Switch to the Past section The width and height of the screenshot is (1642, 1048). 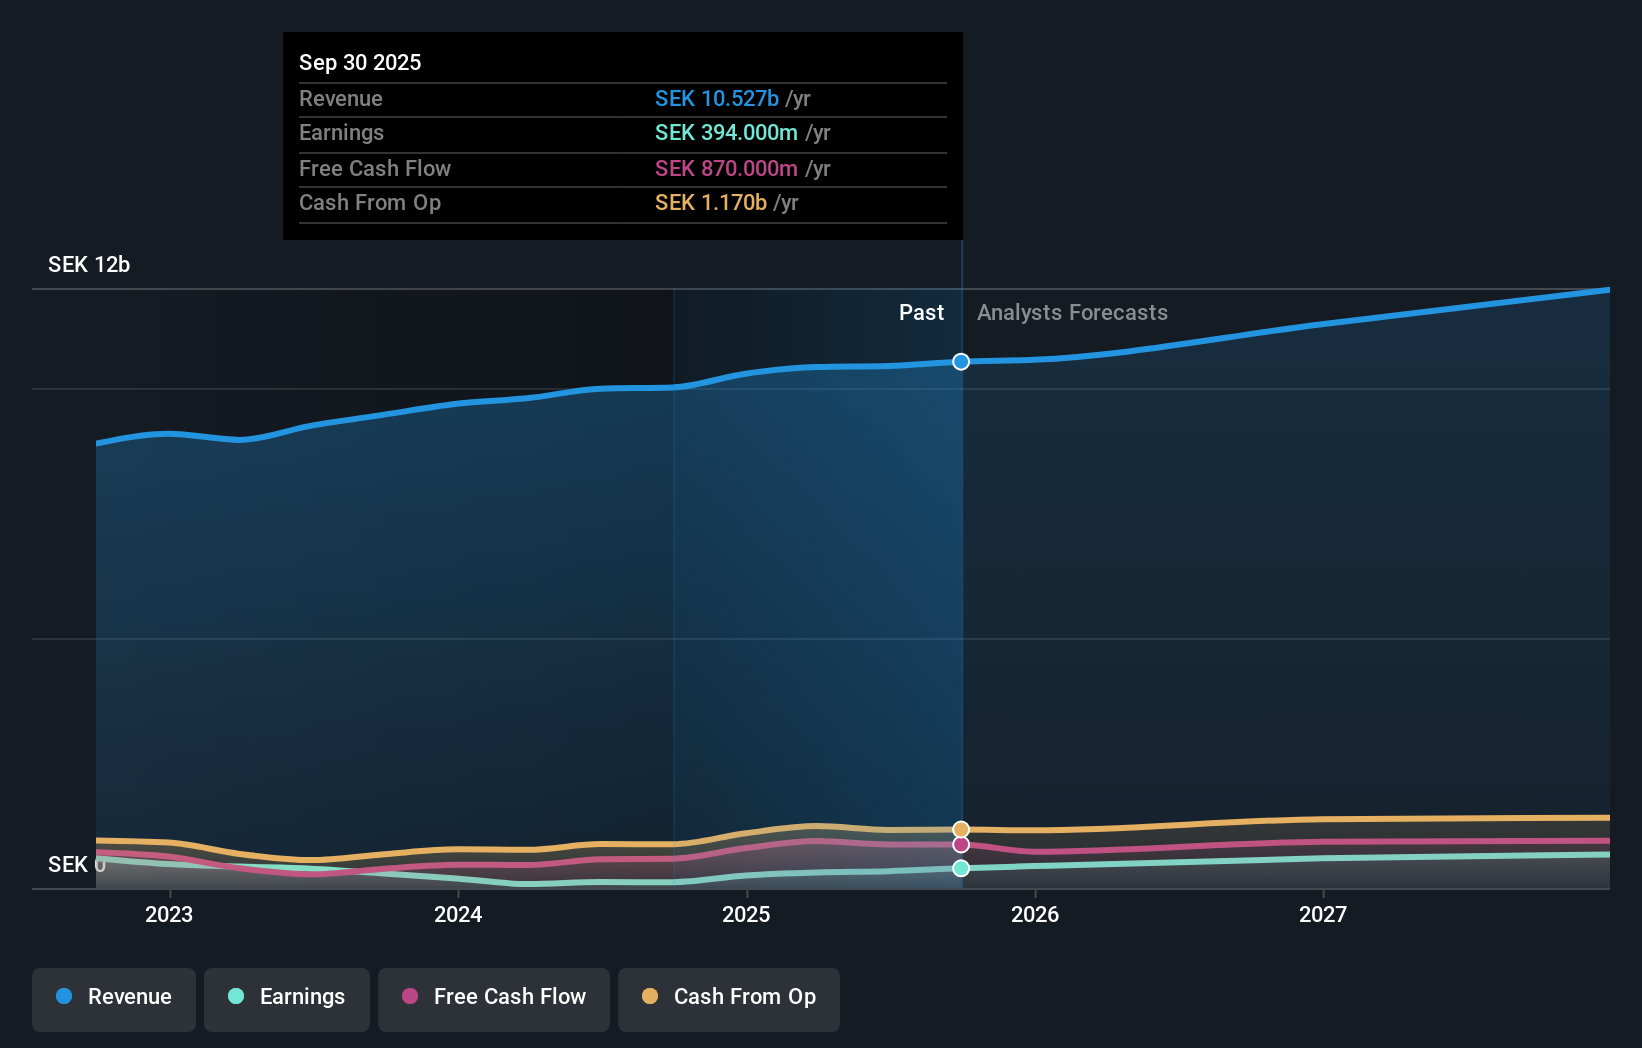coord(921,312)
